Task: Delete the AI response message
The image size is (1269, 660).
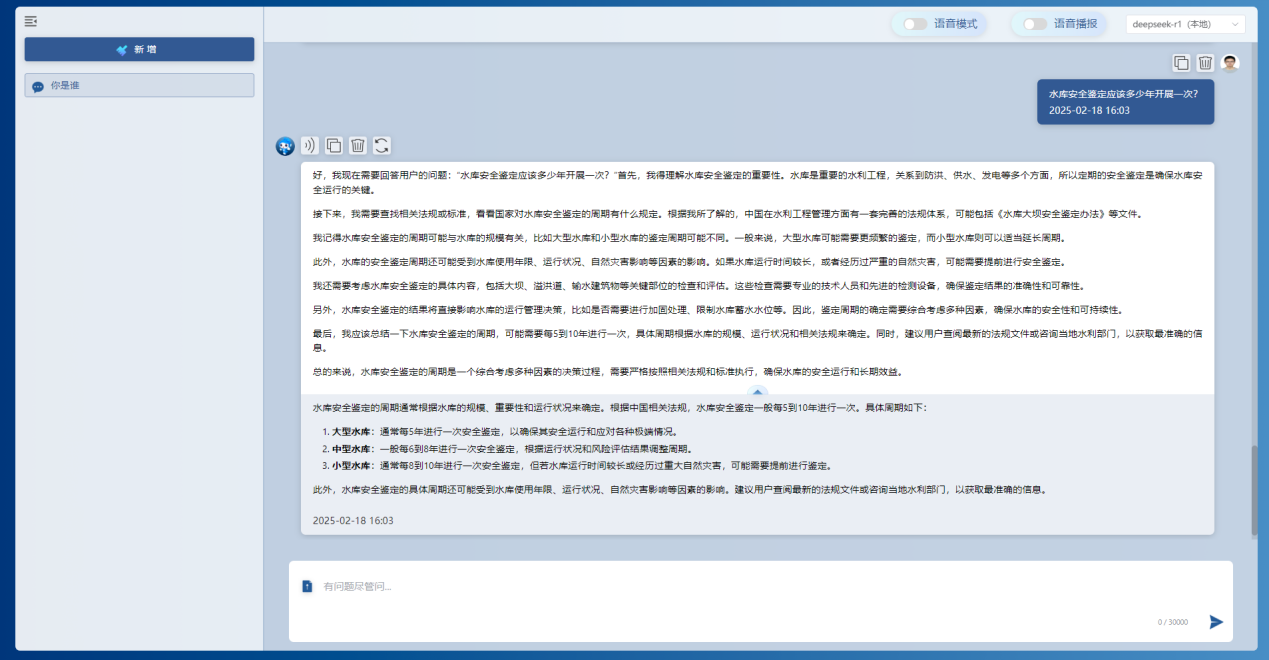Action: coord(358,146)
